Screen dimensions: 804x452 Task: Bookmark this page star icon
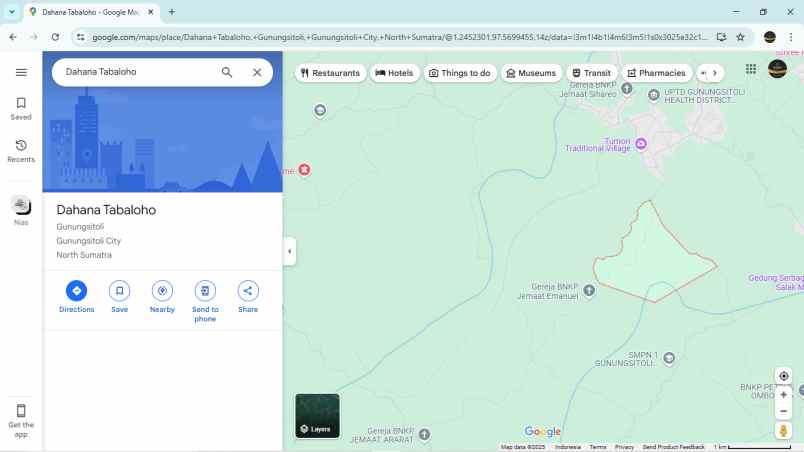point(740,37)
